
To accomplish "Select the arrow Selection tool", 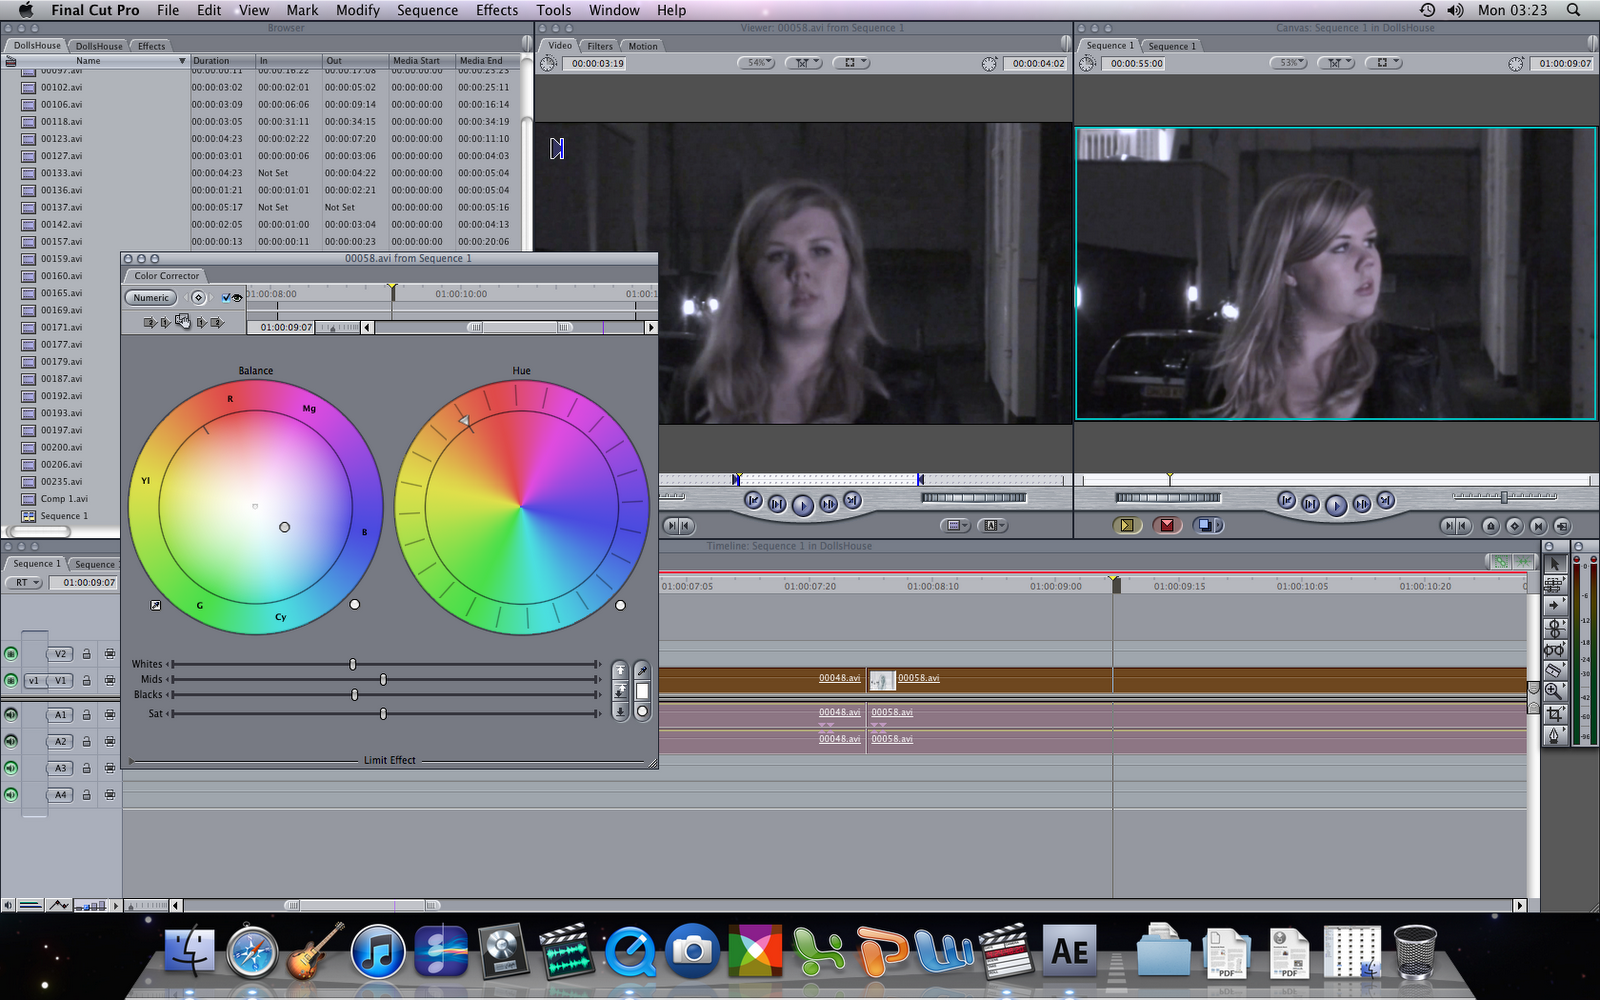I will (x=1554, y=563).
